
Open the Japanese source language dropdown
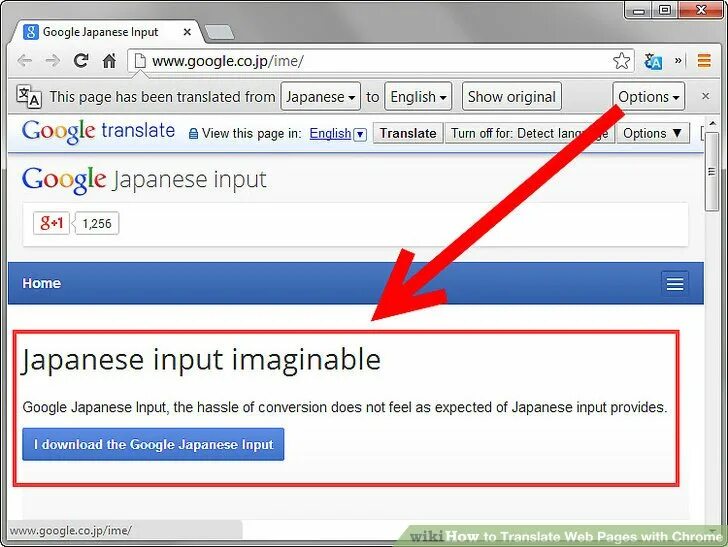click(320, 97)
